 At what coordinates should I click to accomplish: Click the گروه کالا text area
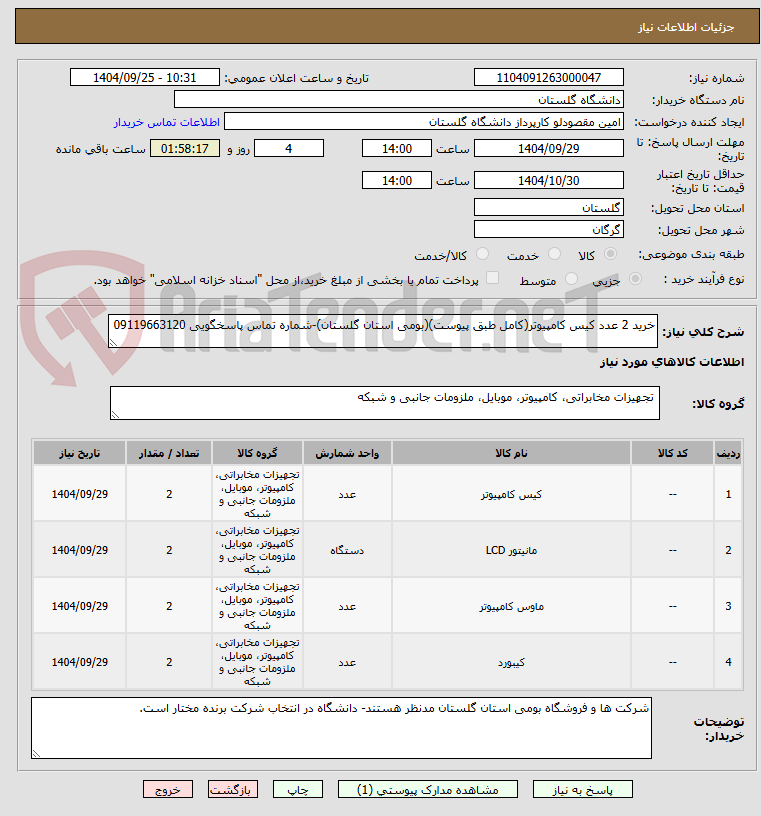pyautogui.click(x=385, y=403)
